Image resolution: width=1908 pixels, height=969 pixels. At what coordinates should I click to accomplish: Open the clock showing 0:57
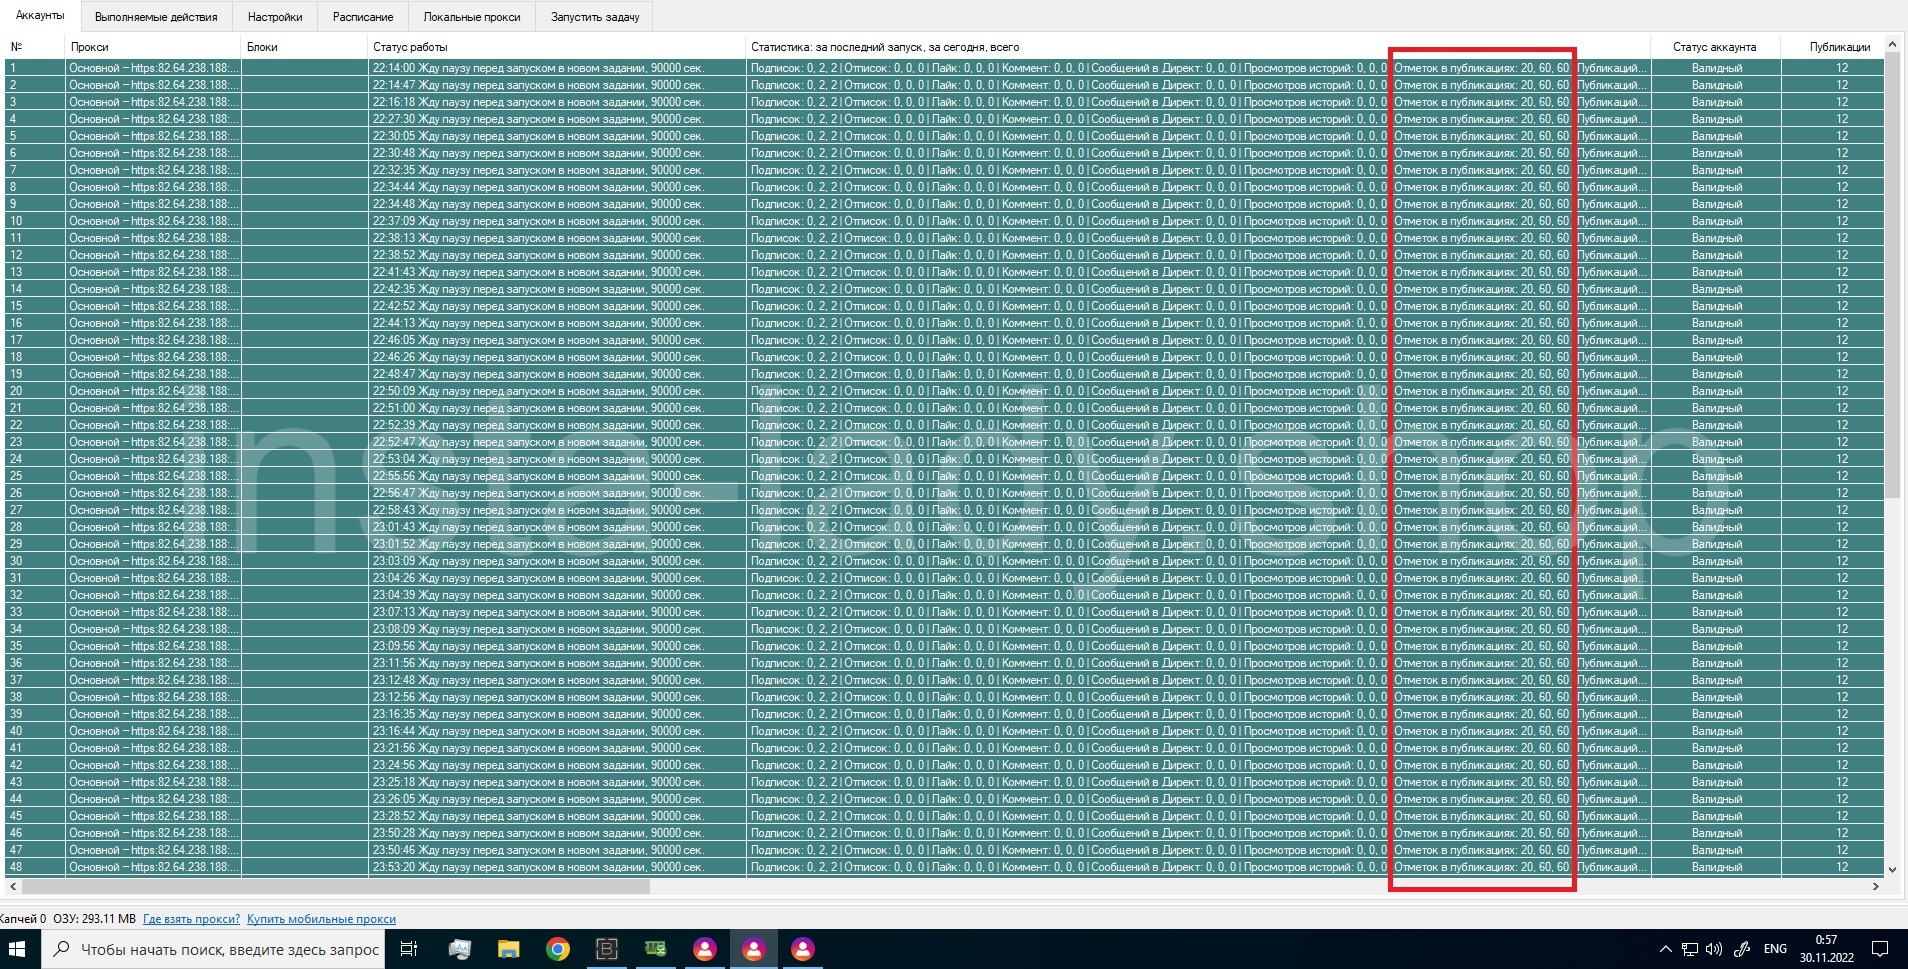[x=1827, y=949]
